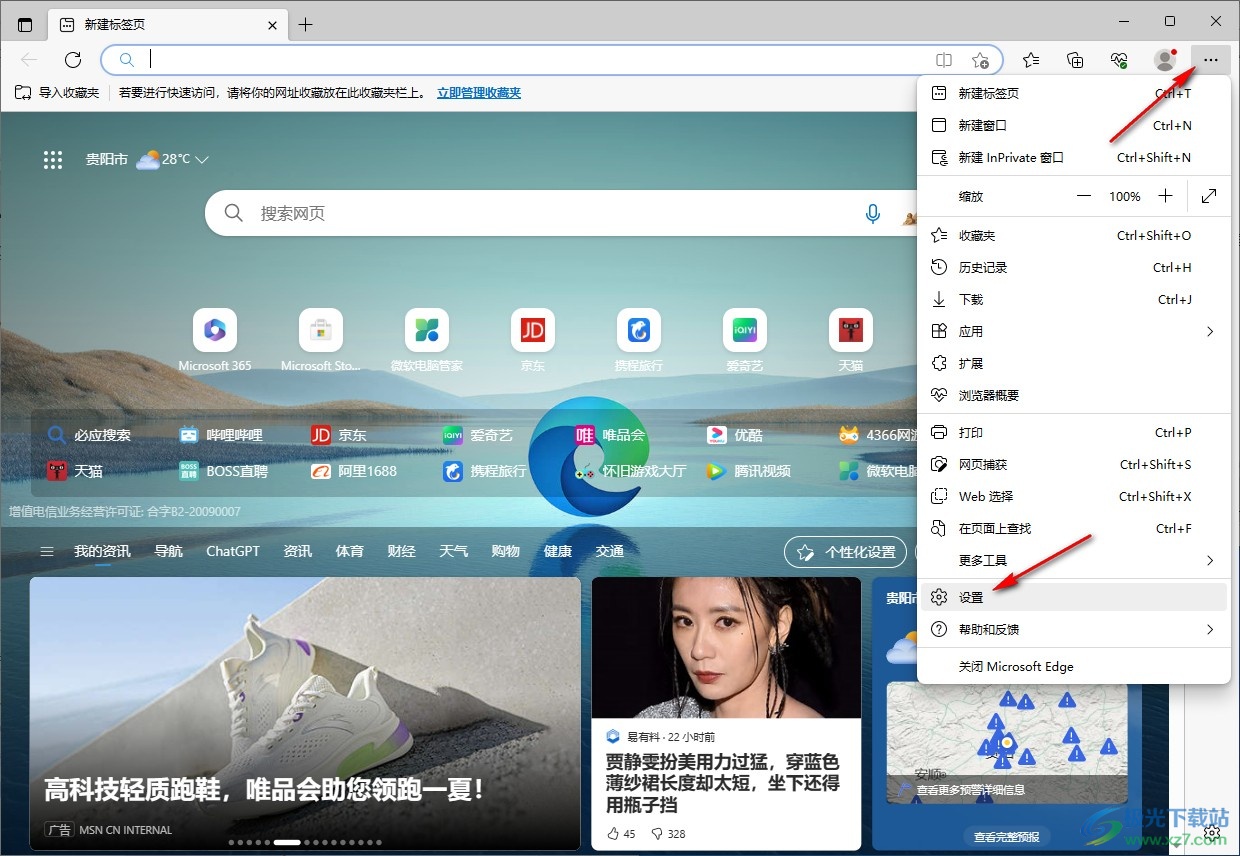Click the zoom in plus button
Viewport: 1240px width, 856px height.
[1165, 196]
